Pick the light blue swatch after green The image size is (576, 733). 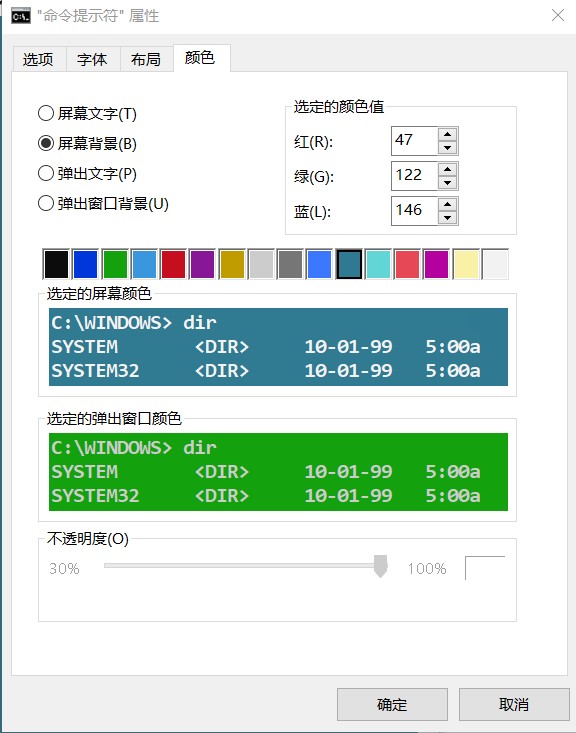click(144, 264)
